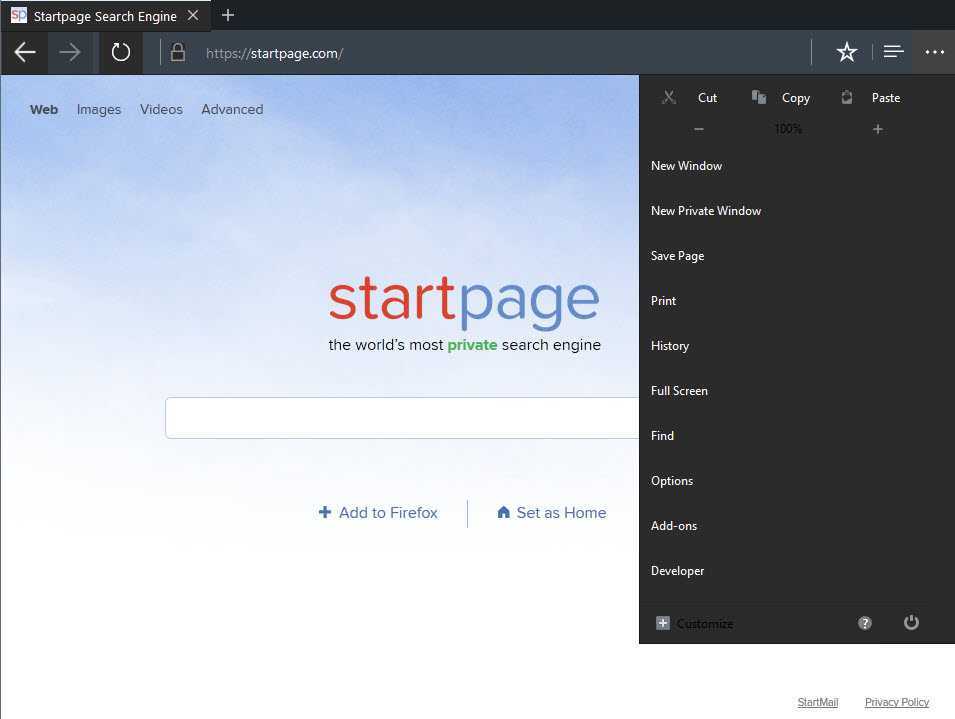
Task: Close the three-dots menu button
Action: click(x=934, y=52)
